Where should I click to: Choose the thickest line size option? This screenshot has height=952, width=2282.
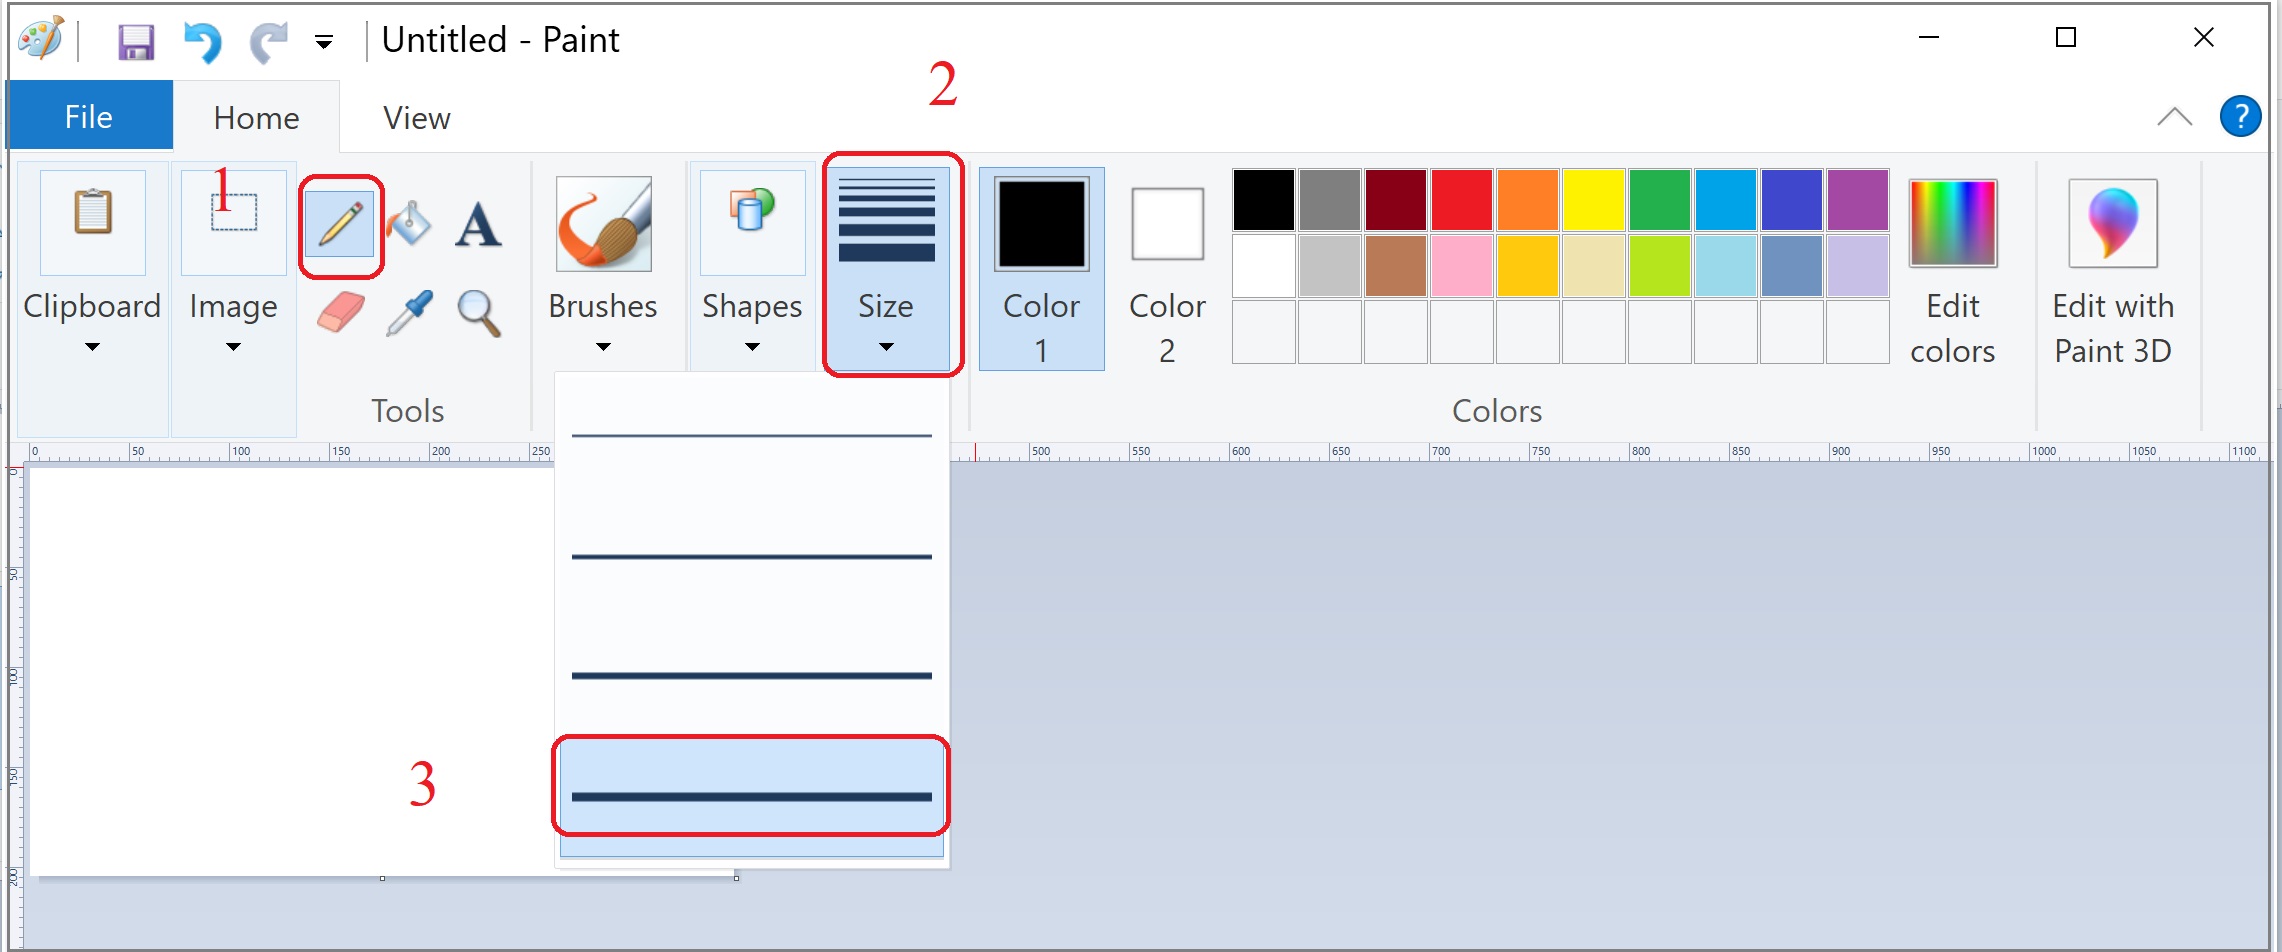coord(751,795)
